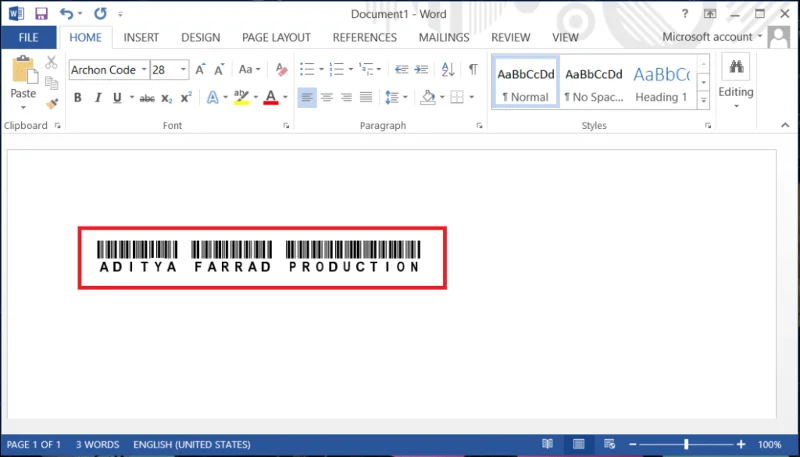Expand the Styles gallery More arrow
The width and height of the screenshot is (800, 457).
pyautogui.click(x=704, y=100)
